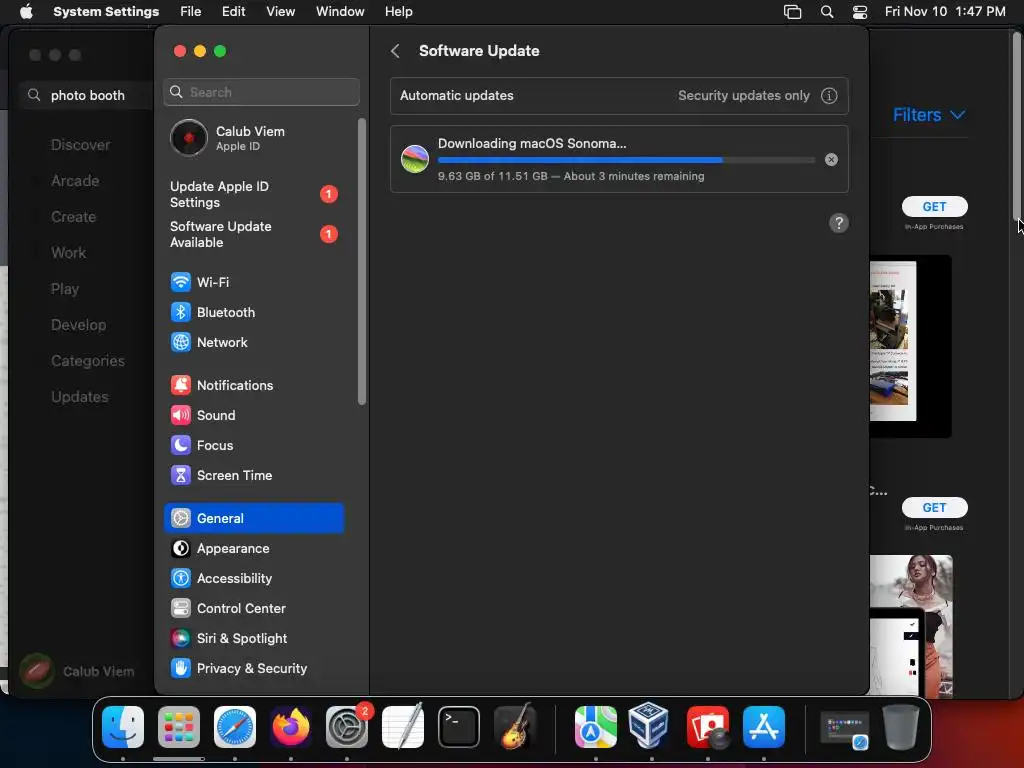This screenshot has height=768, width=1024.
Task: Open the Help menu
Action: tap(398, 11)
